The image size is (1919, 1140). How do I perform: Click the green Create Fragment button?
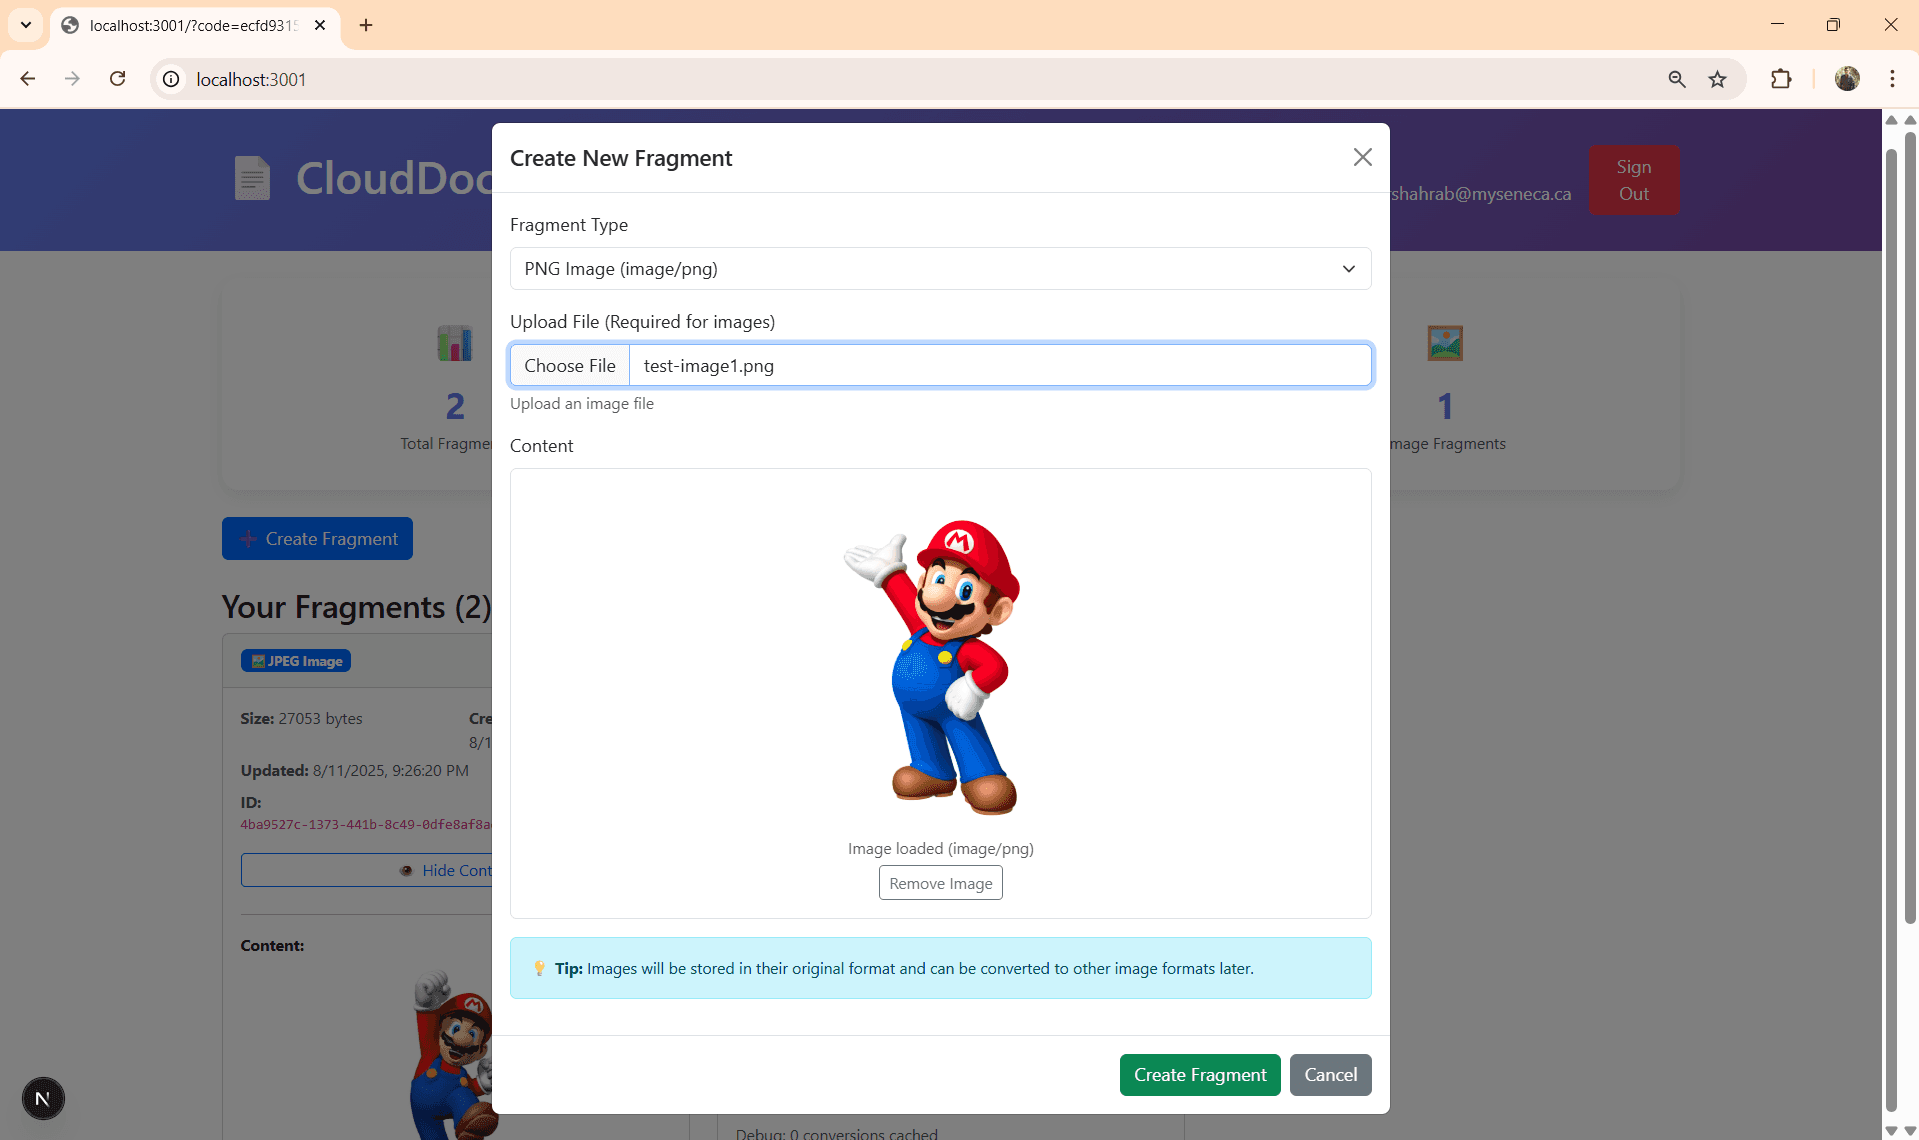click(1199, 1075)
